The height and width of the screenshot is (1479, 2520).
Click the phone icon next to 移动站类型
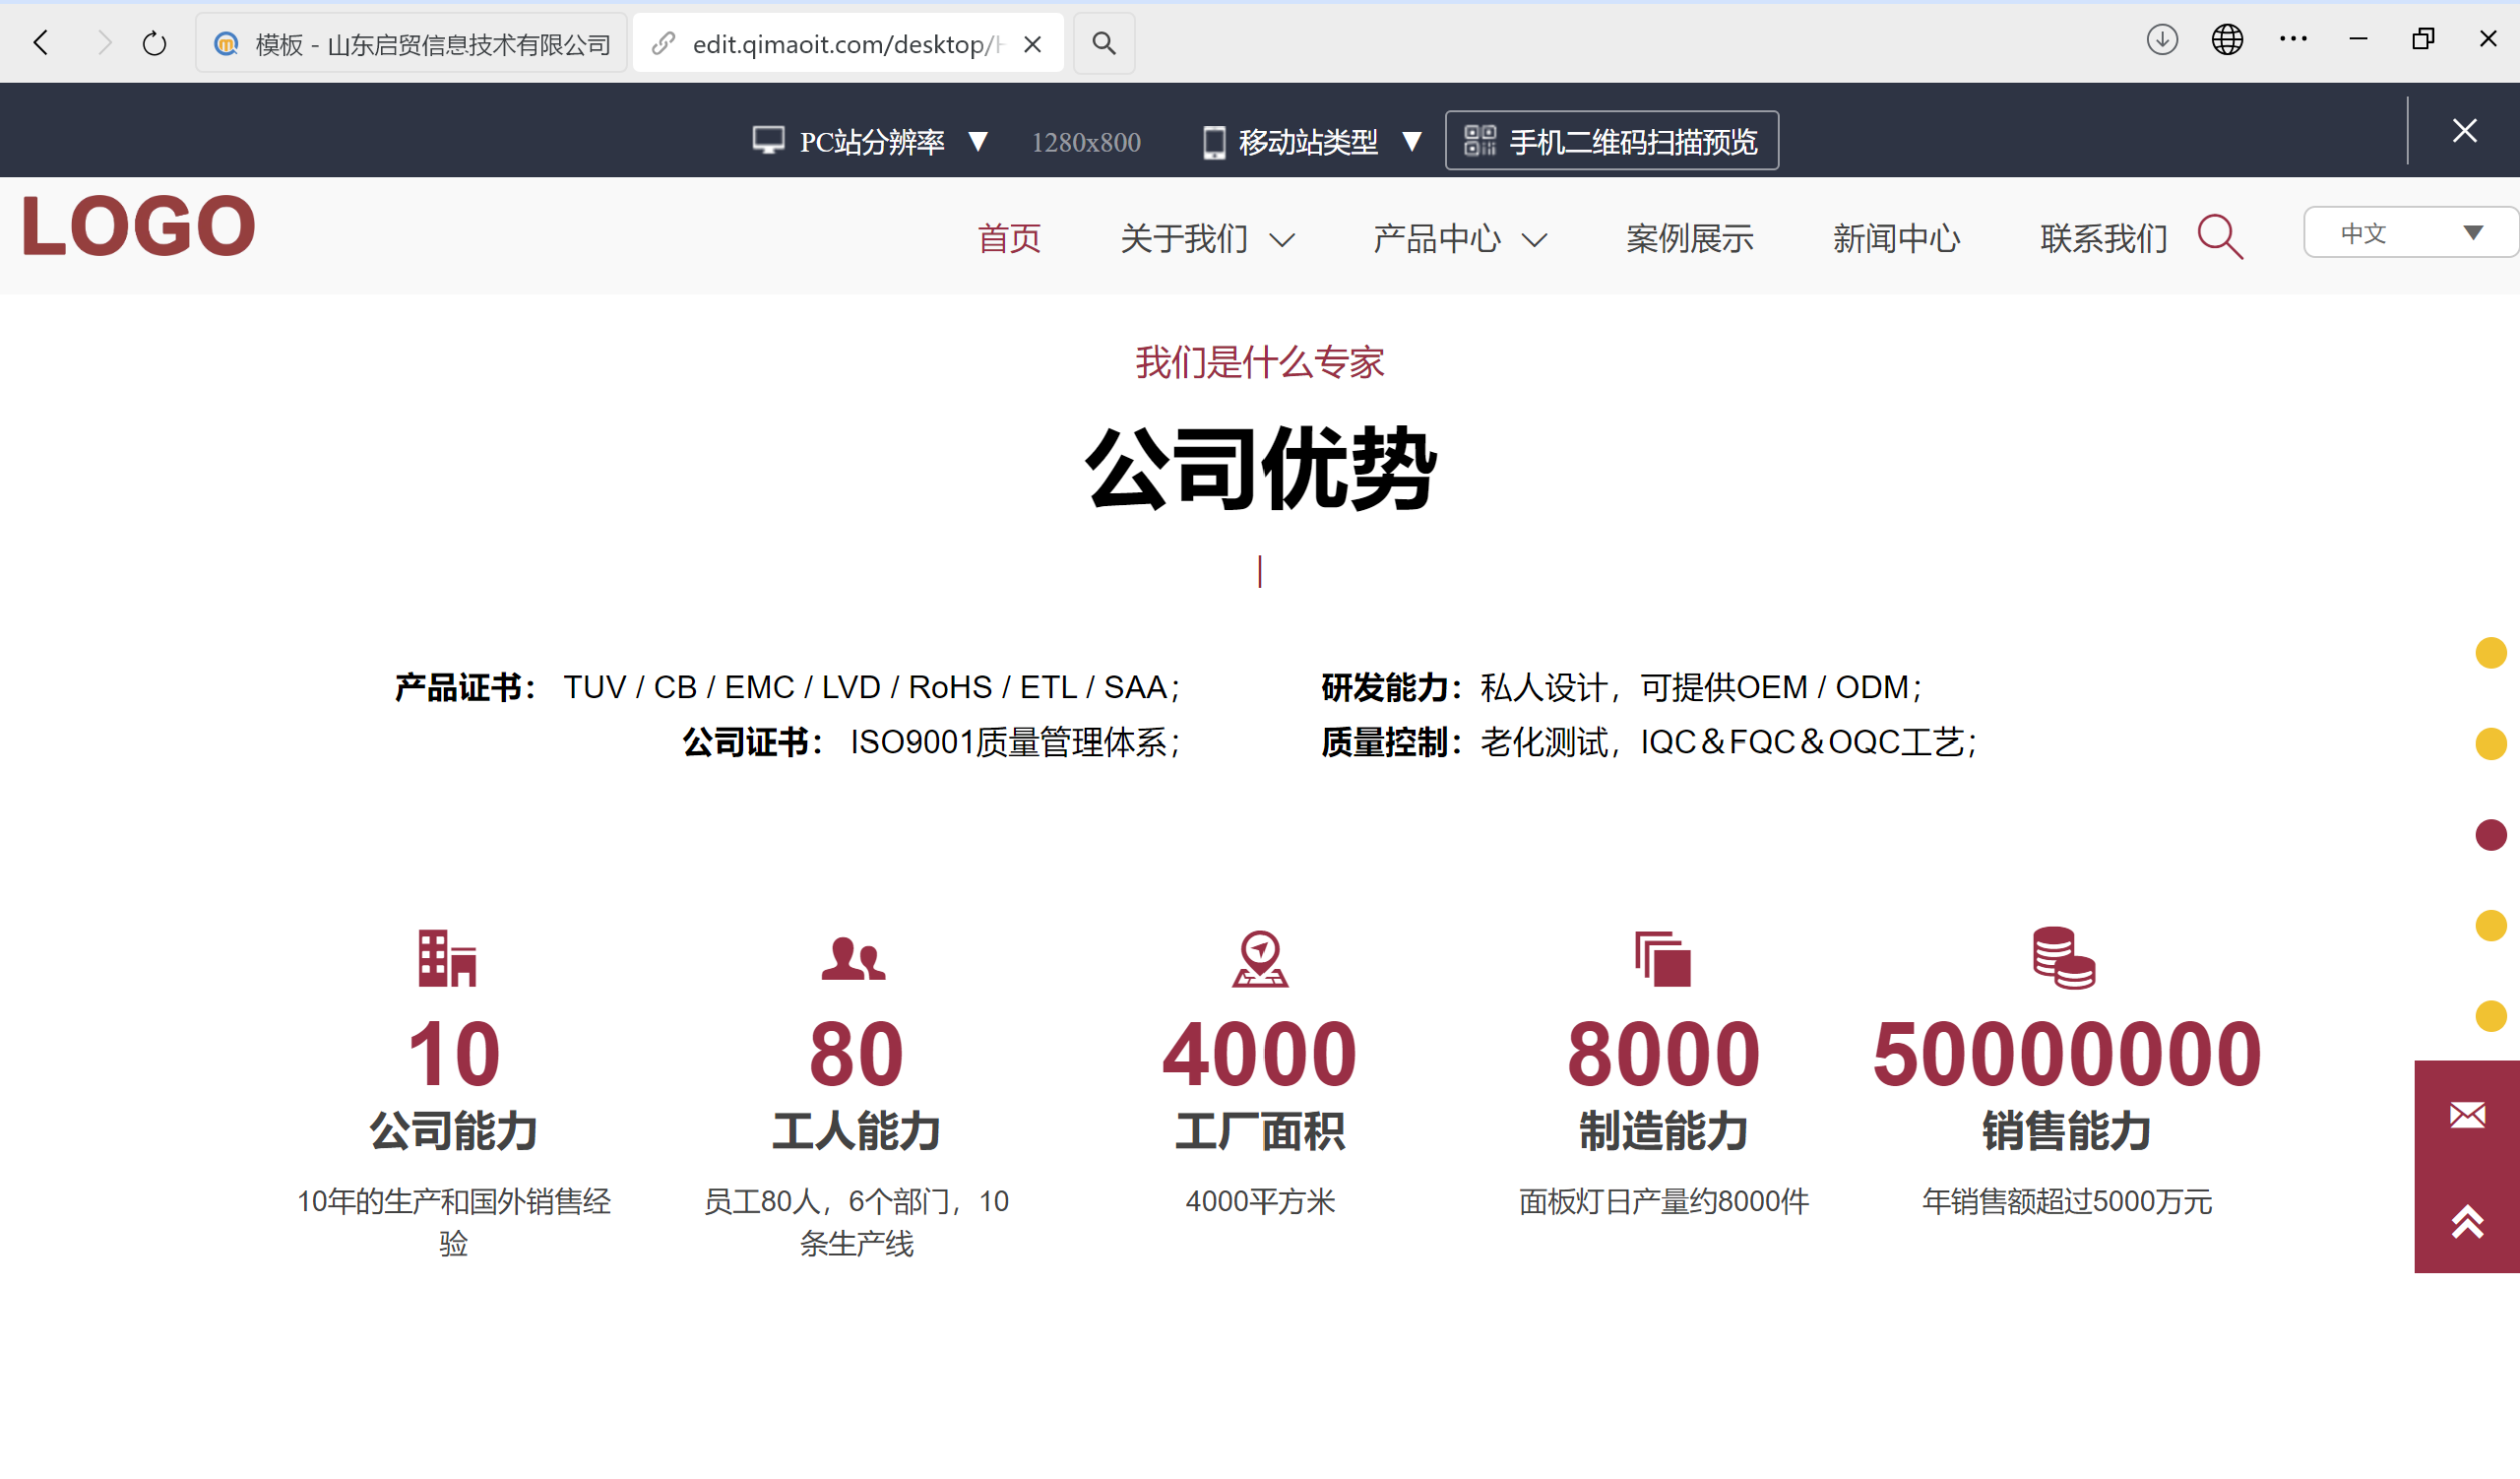1213,141
